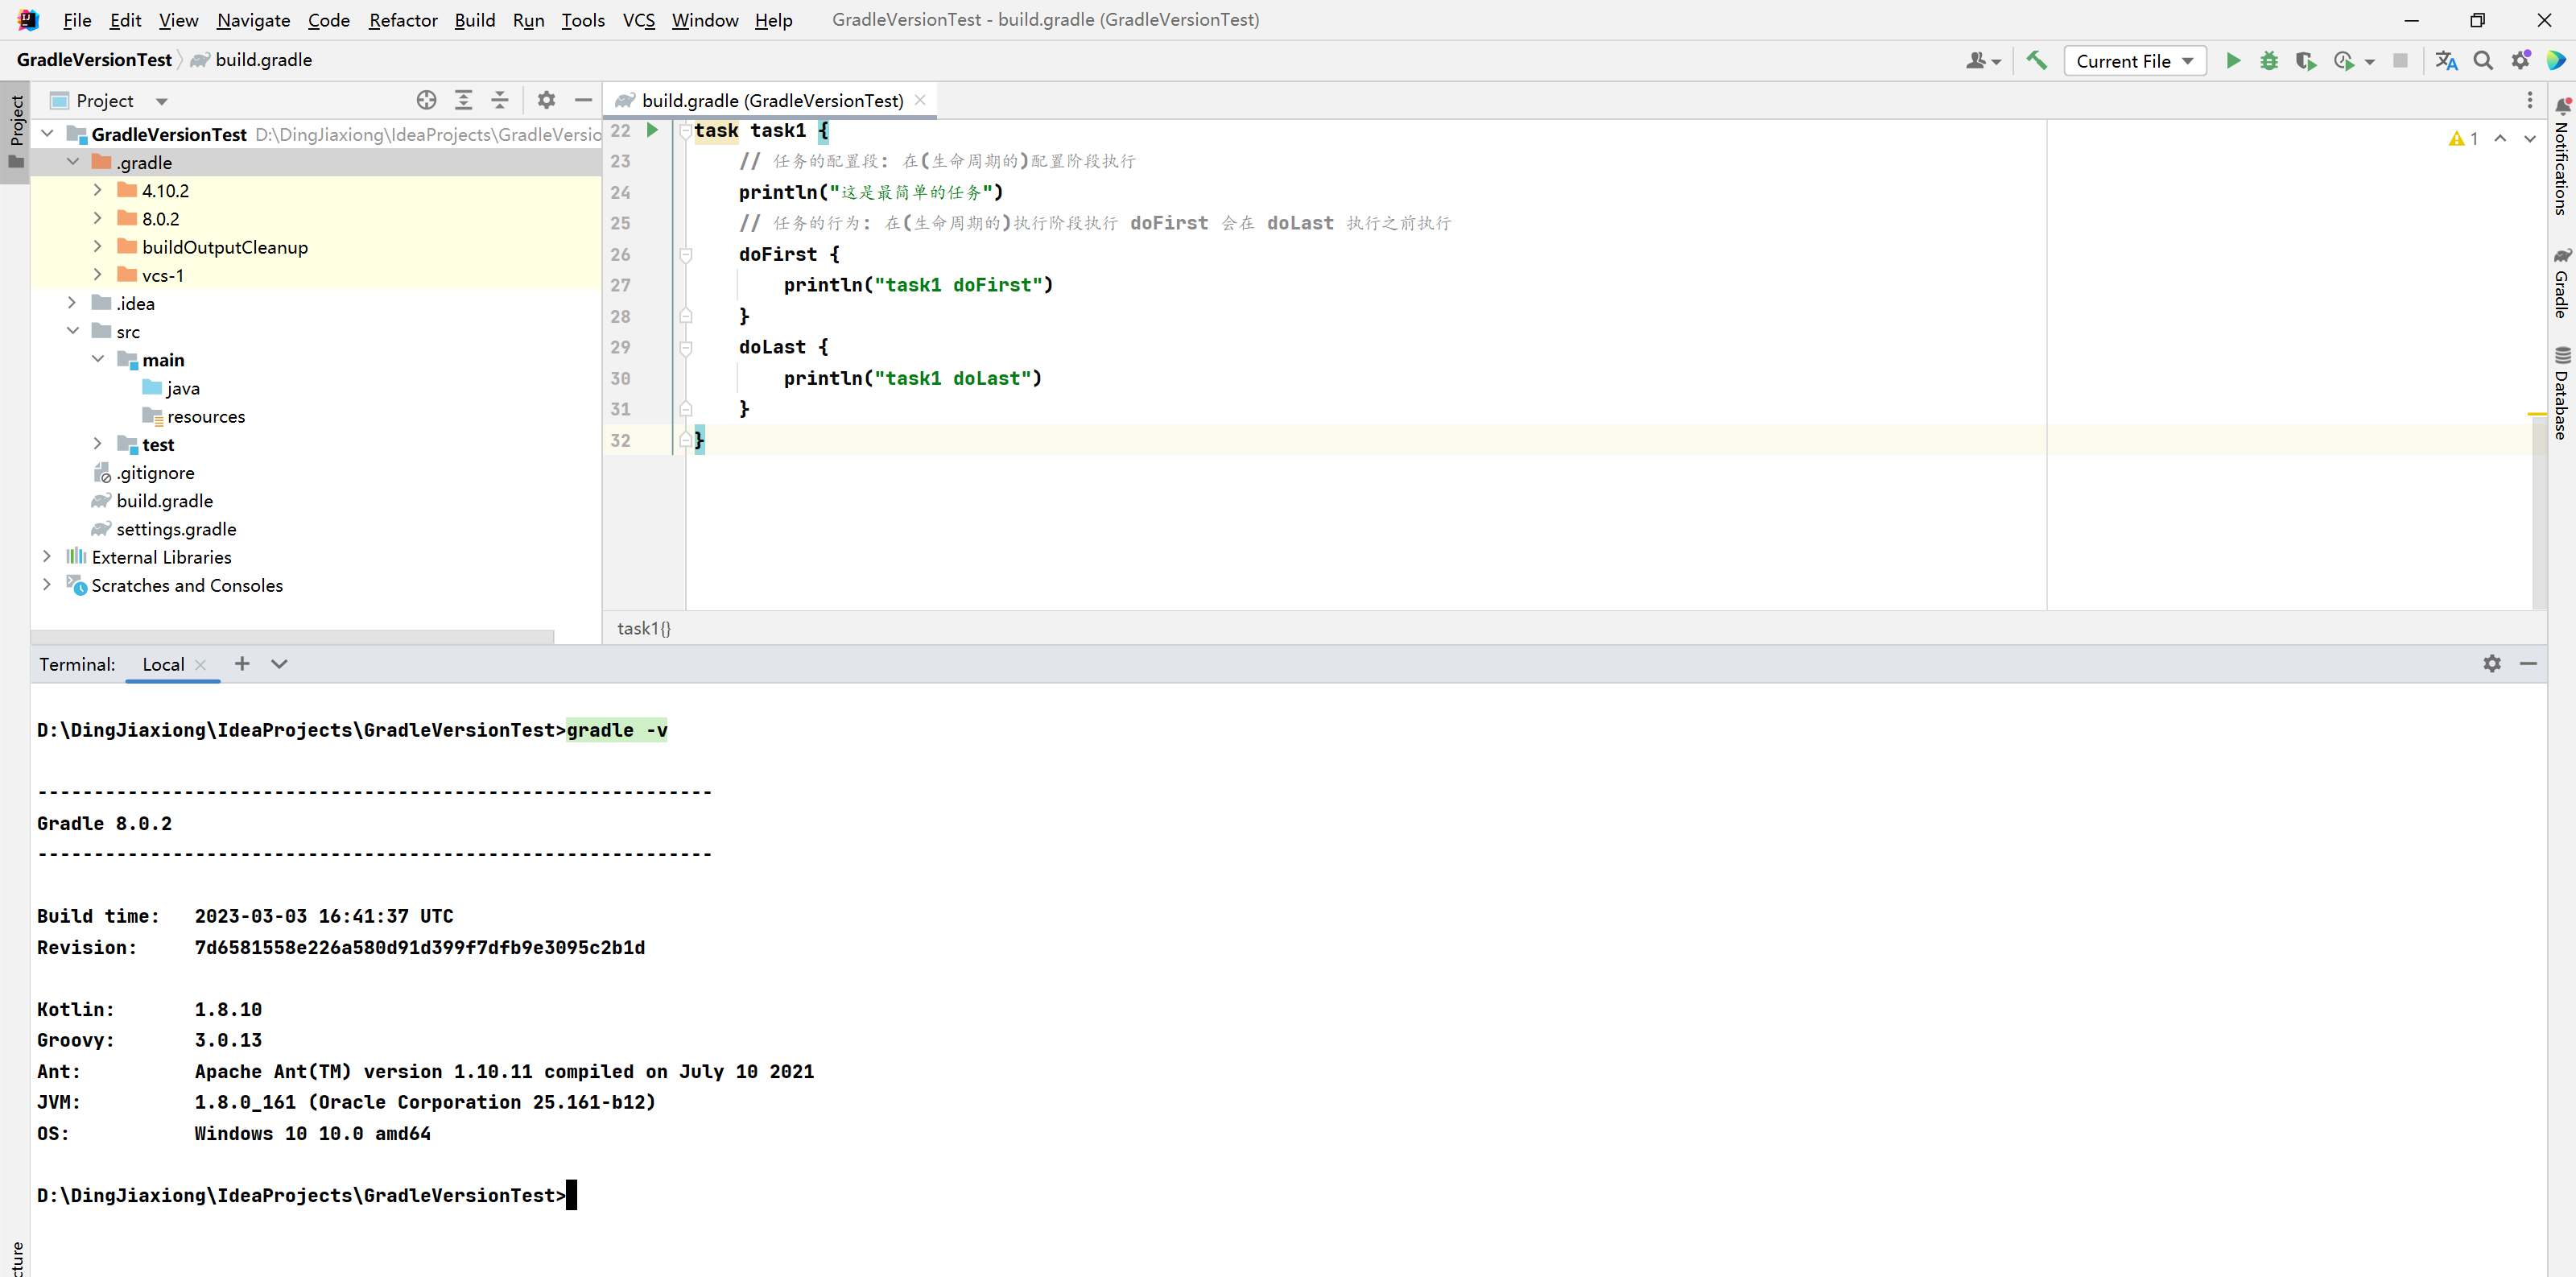The width and height of the screenshot is (2576, 1277).
Task: Open the Notifications side panel
Action: point(2562,156)
